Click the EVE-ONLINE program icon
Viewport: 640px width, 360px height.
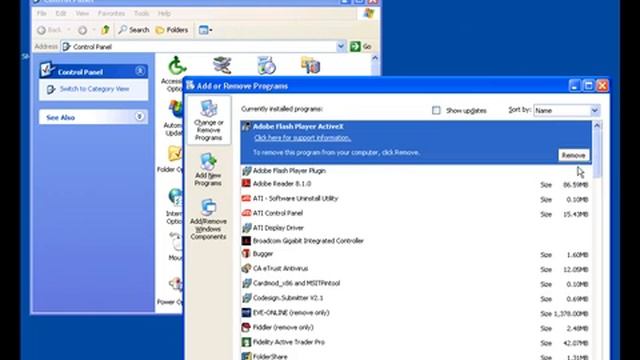(x=246, y=313)
